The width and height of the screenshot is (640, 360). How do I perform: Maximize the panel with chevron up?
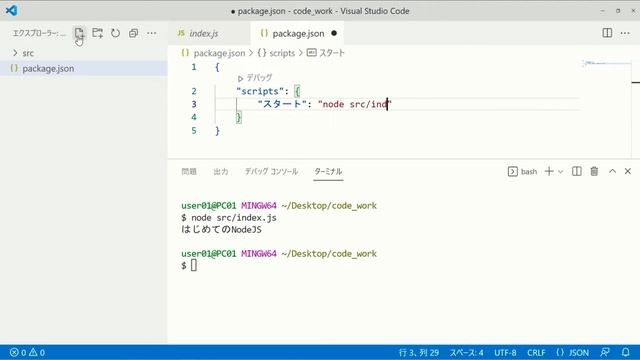[612, 171]
